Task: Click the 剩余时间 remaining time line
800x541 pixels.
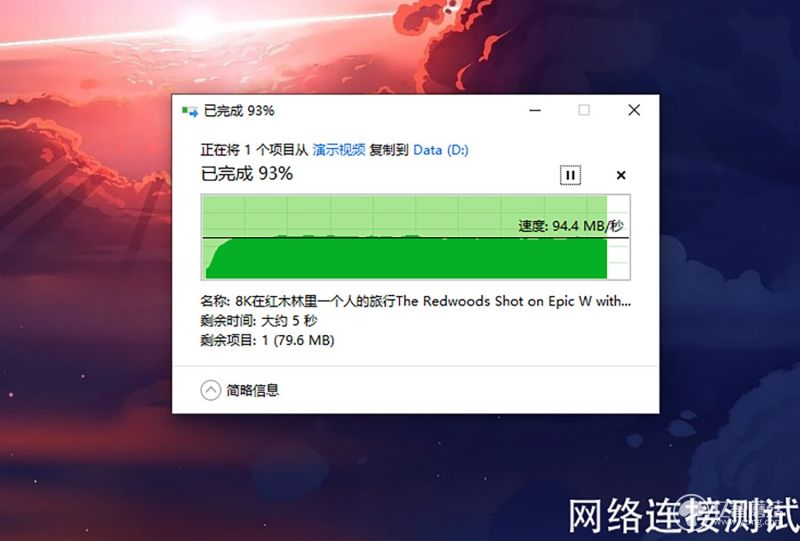Action: 259,321
